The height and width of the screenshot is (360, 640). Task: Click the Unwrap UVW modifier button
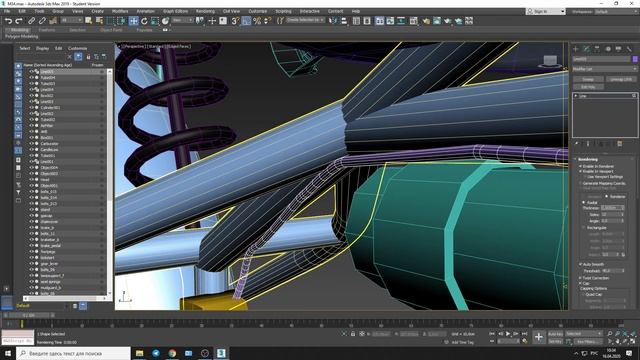click(x=620, y=80)
